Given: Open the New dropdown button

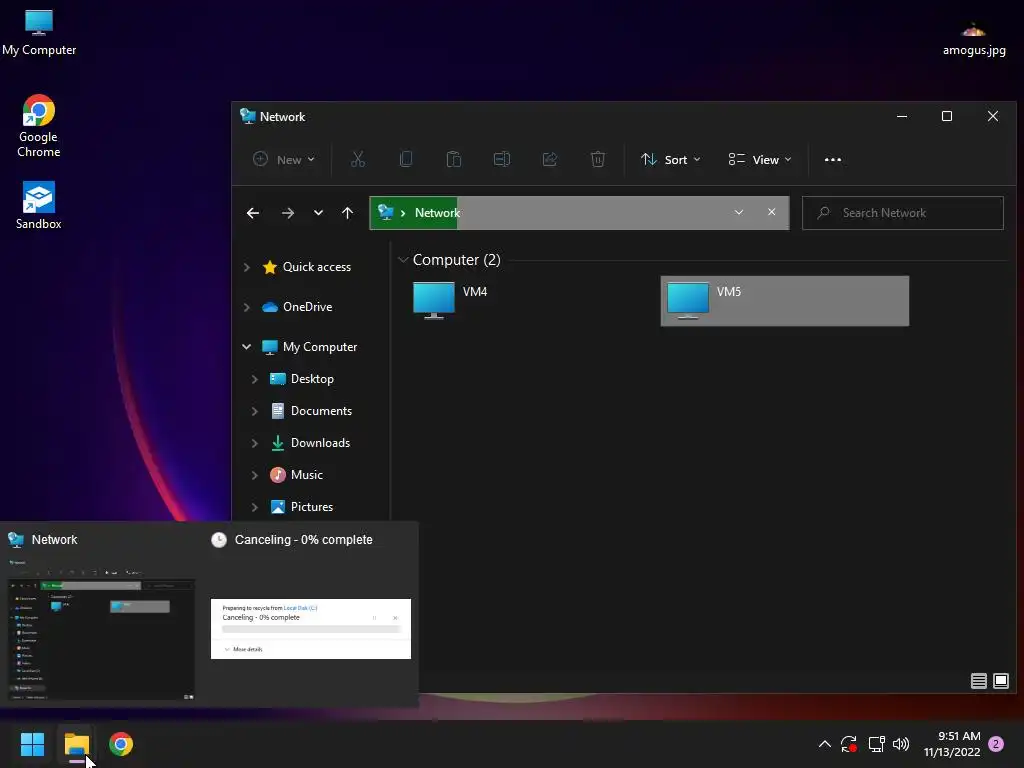Looking at the screenshot, I should coord(284,159).
